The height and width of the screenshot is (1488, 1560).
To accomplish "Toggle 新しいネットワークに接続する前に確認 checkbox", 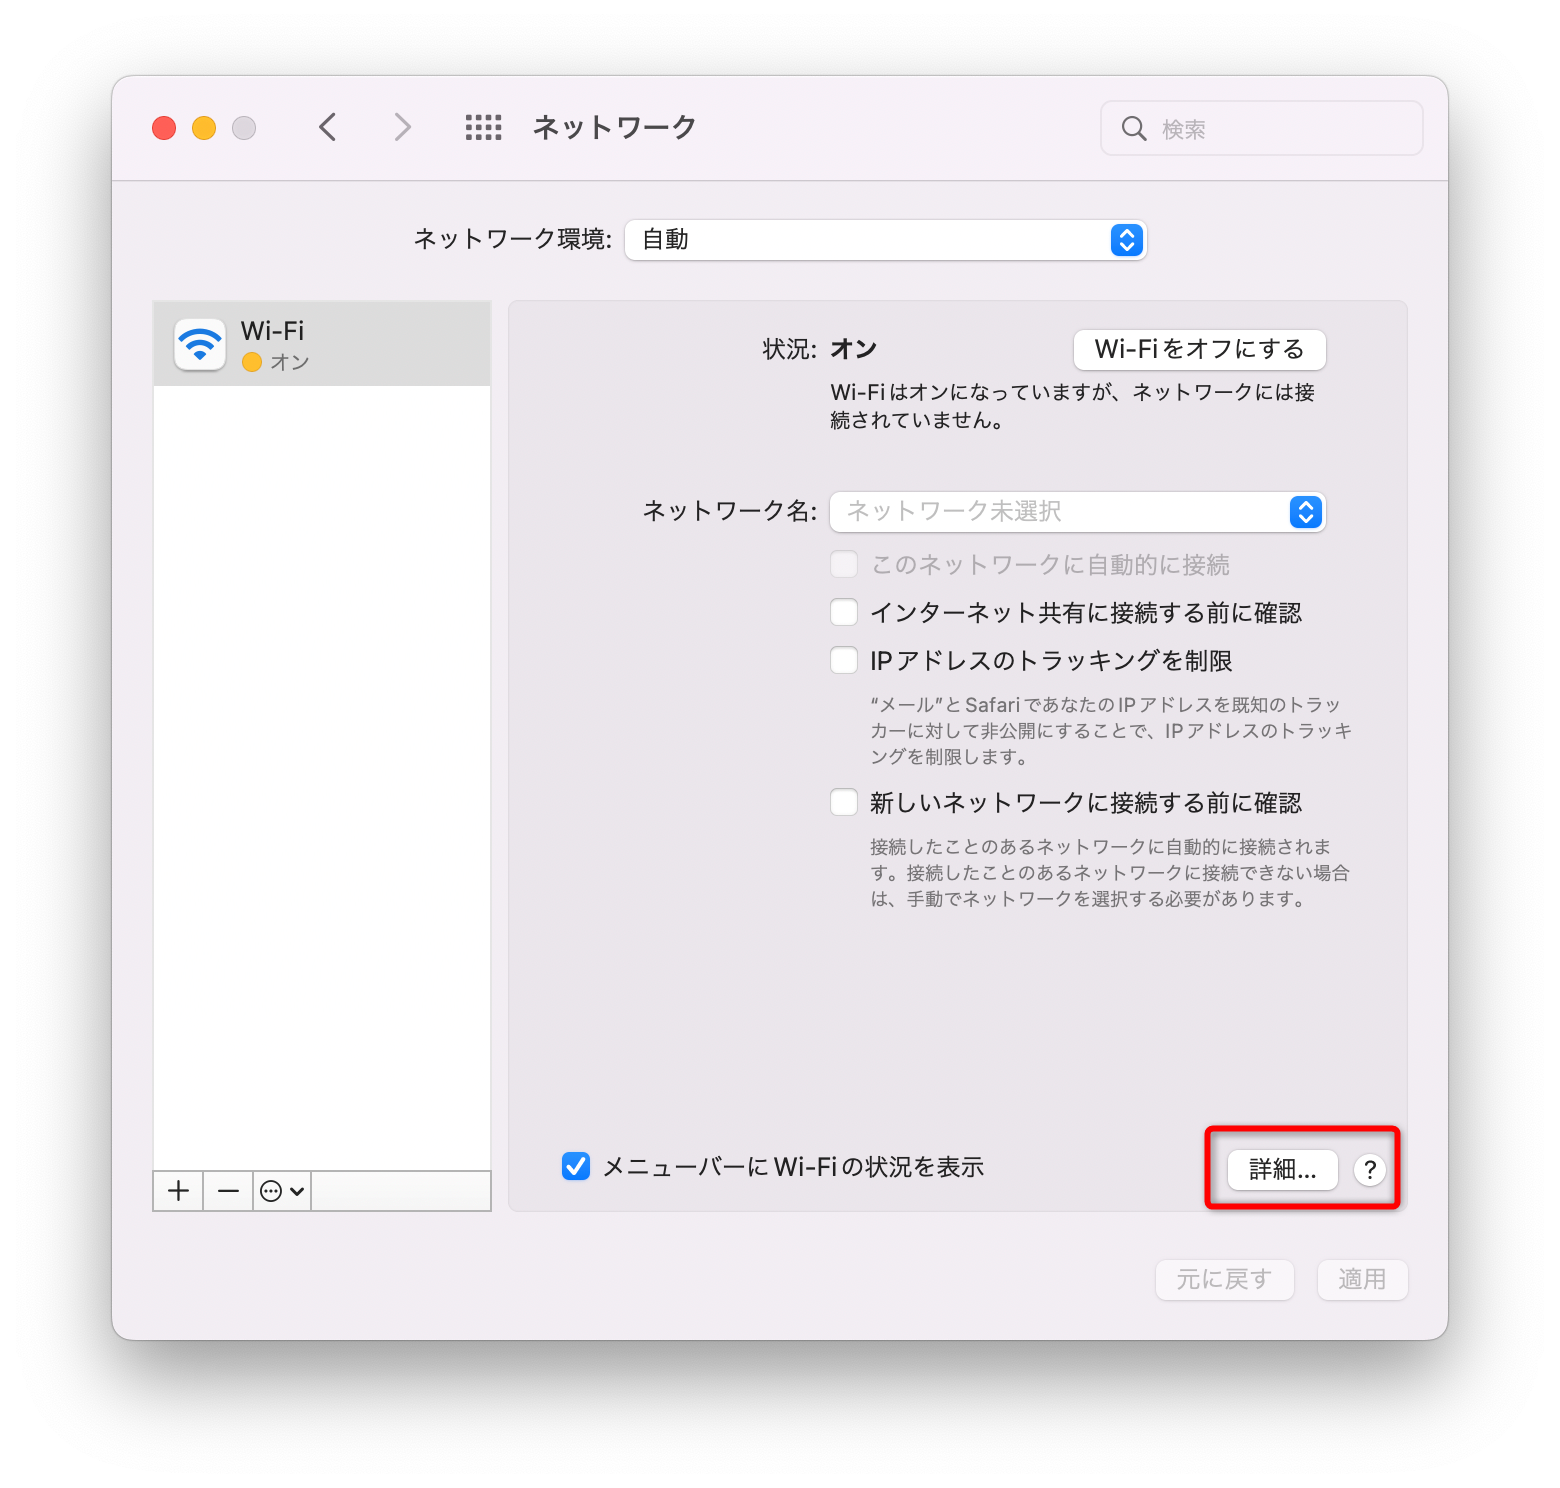I will click(x=844, y=802).
